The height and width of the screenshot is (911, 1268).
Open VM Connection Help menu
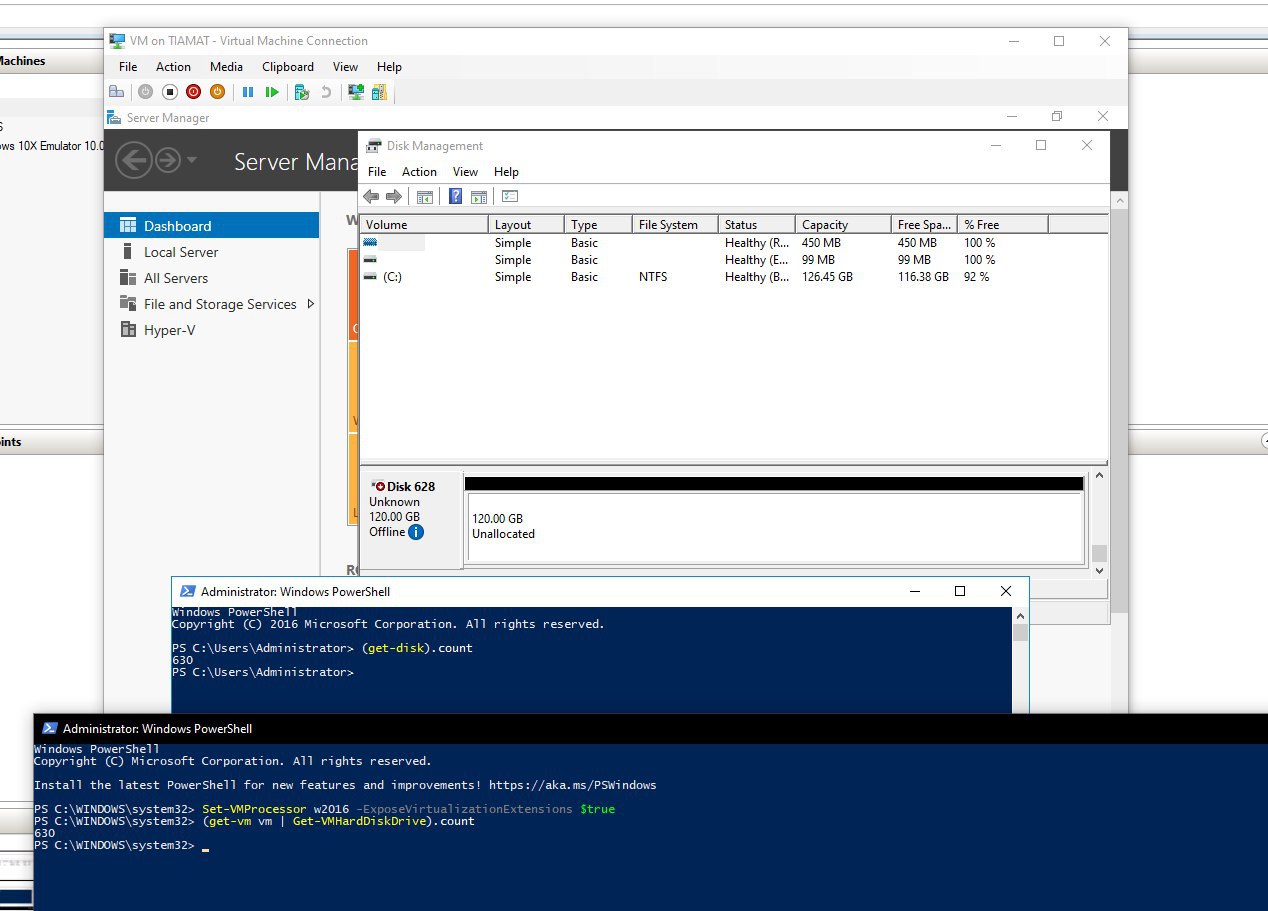(389, 67)
